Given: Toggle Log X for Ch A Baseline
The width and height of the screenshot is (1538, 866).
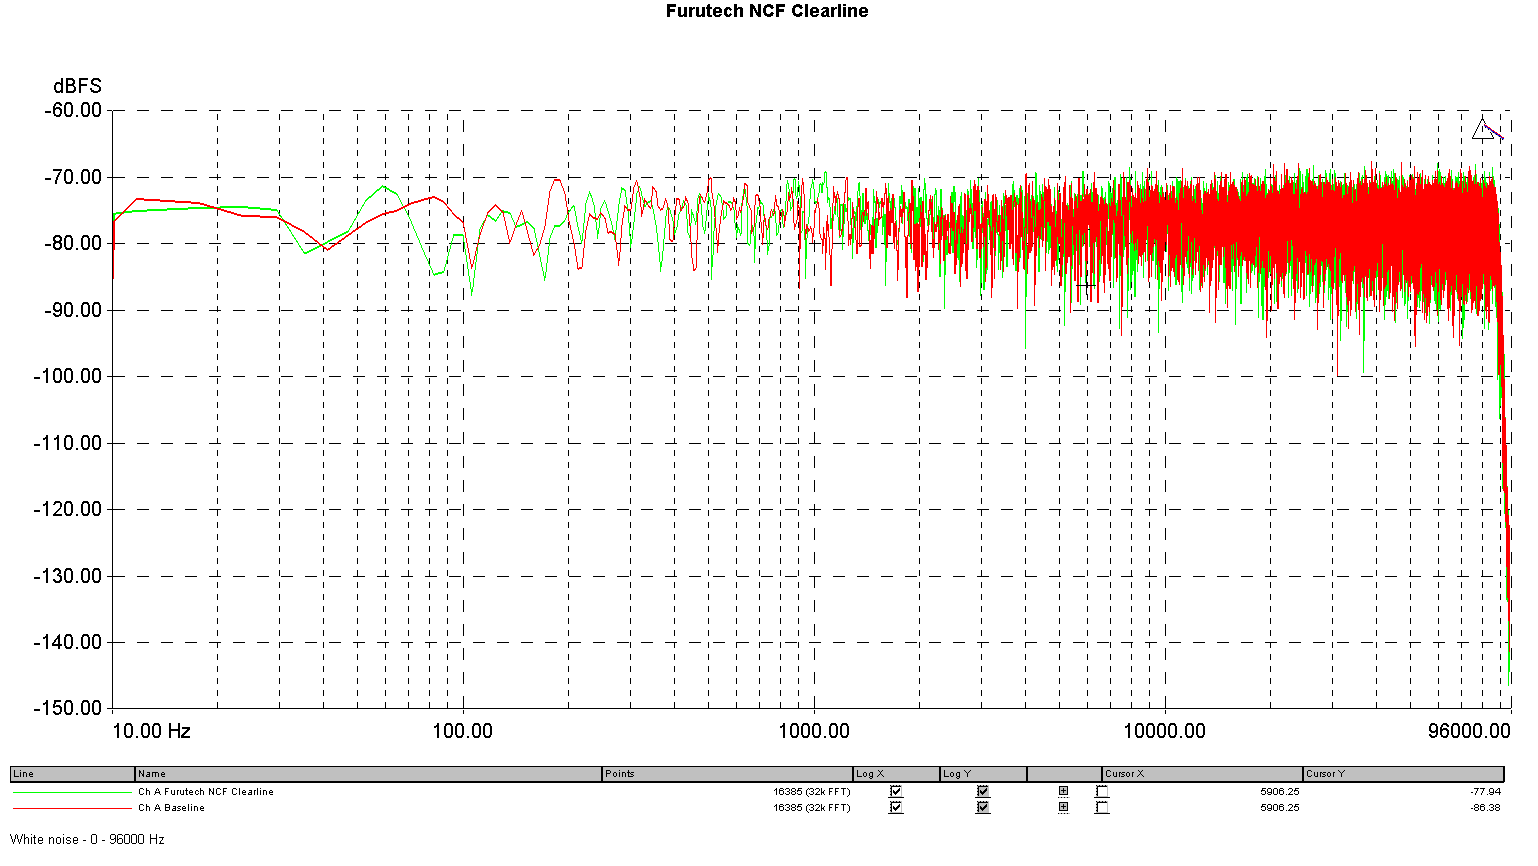Looking at the screenshot, I should tap(895, 807).
